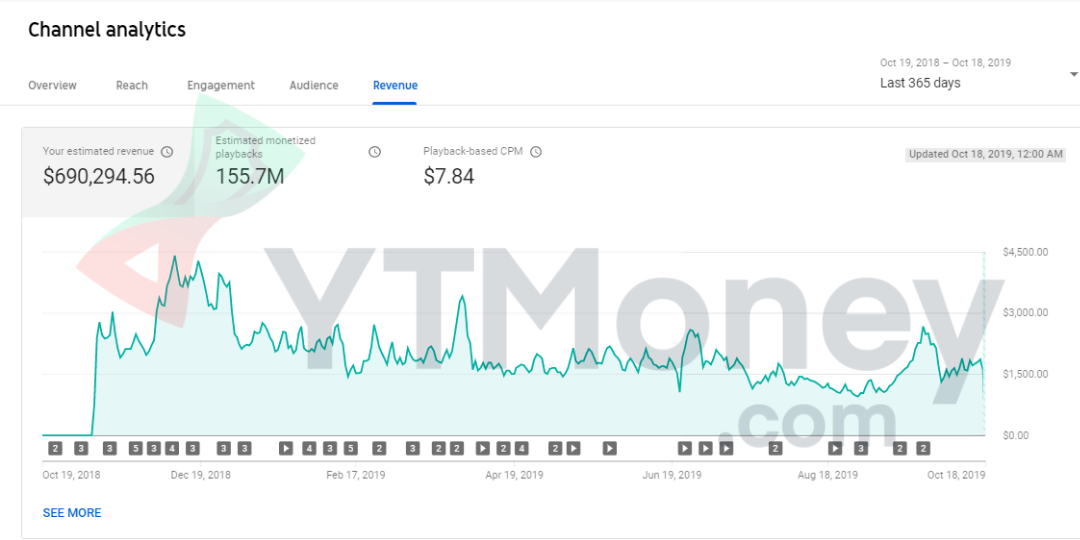The height and width of the screenshot is (540, 1080).
Task: Click the '3' video marker right after the first '2' marker
Action: click(x=81, y=449)
